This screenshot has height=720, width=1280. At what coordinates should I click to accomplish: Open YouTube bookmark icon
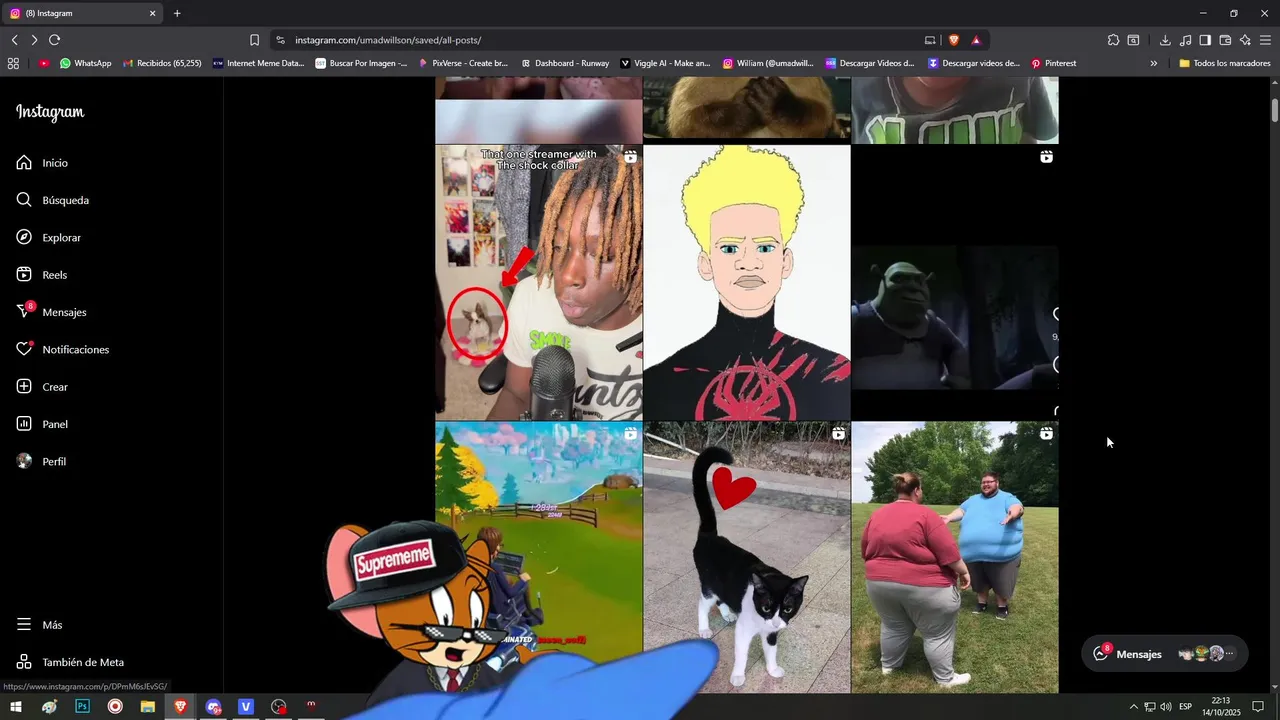pos(44,63)
